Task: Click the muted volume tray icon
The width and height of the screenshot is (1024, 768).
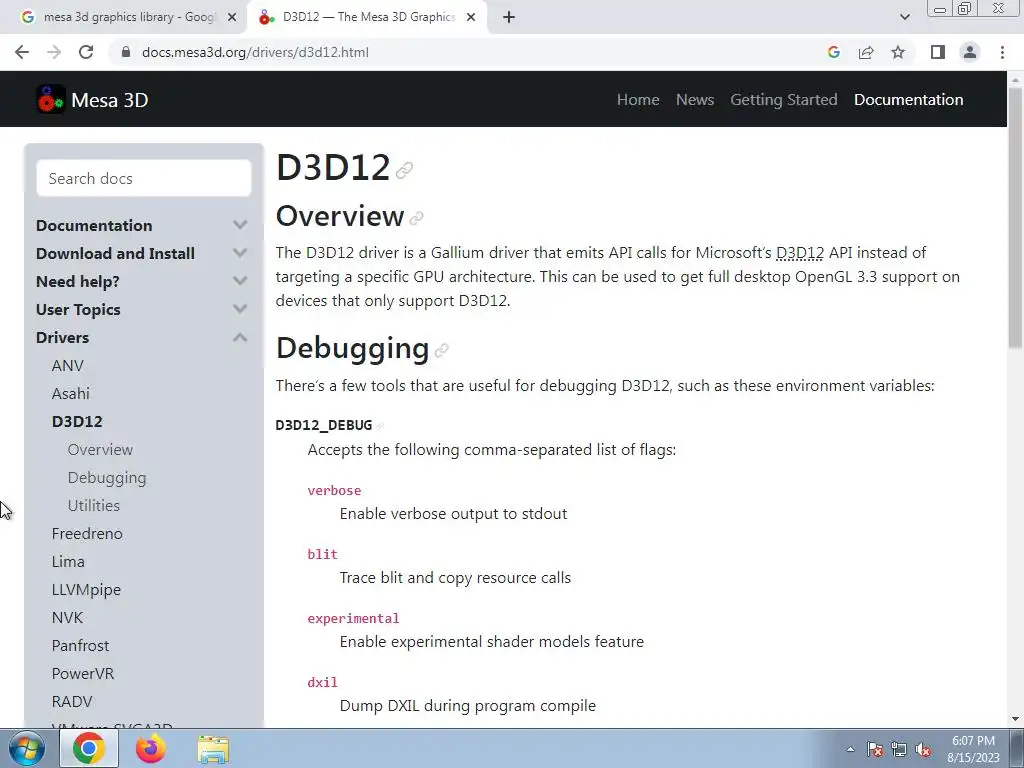Action: 923,749
